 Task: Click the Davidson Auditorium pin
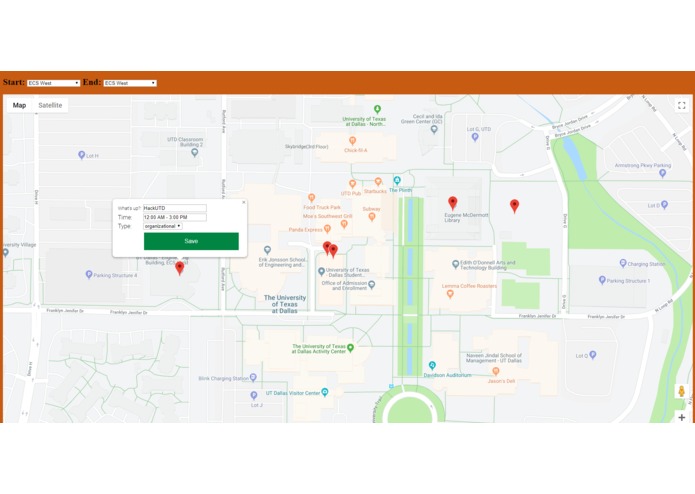tap(432, 366)
